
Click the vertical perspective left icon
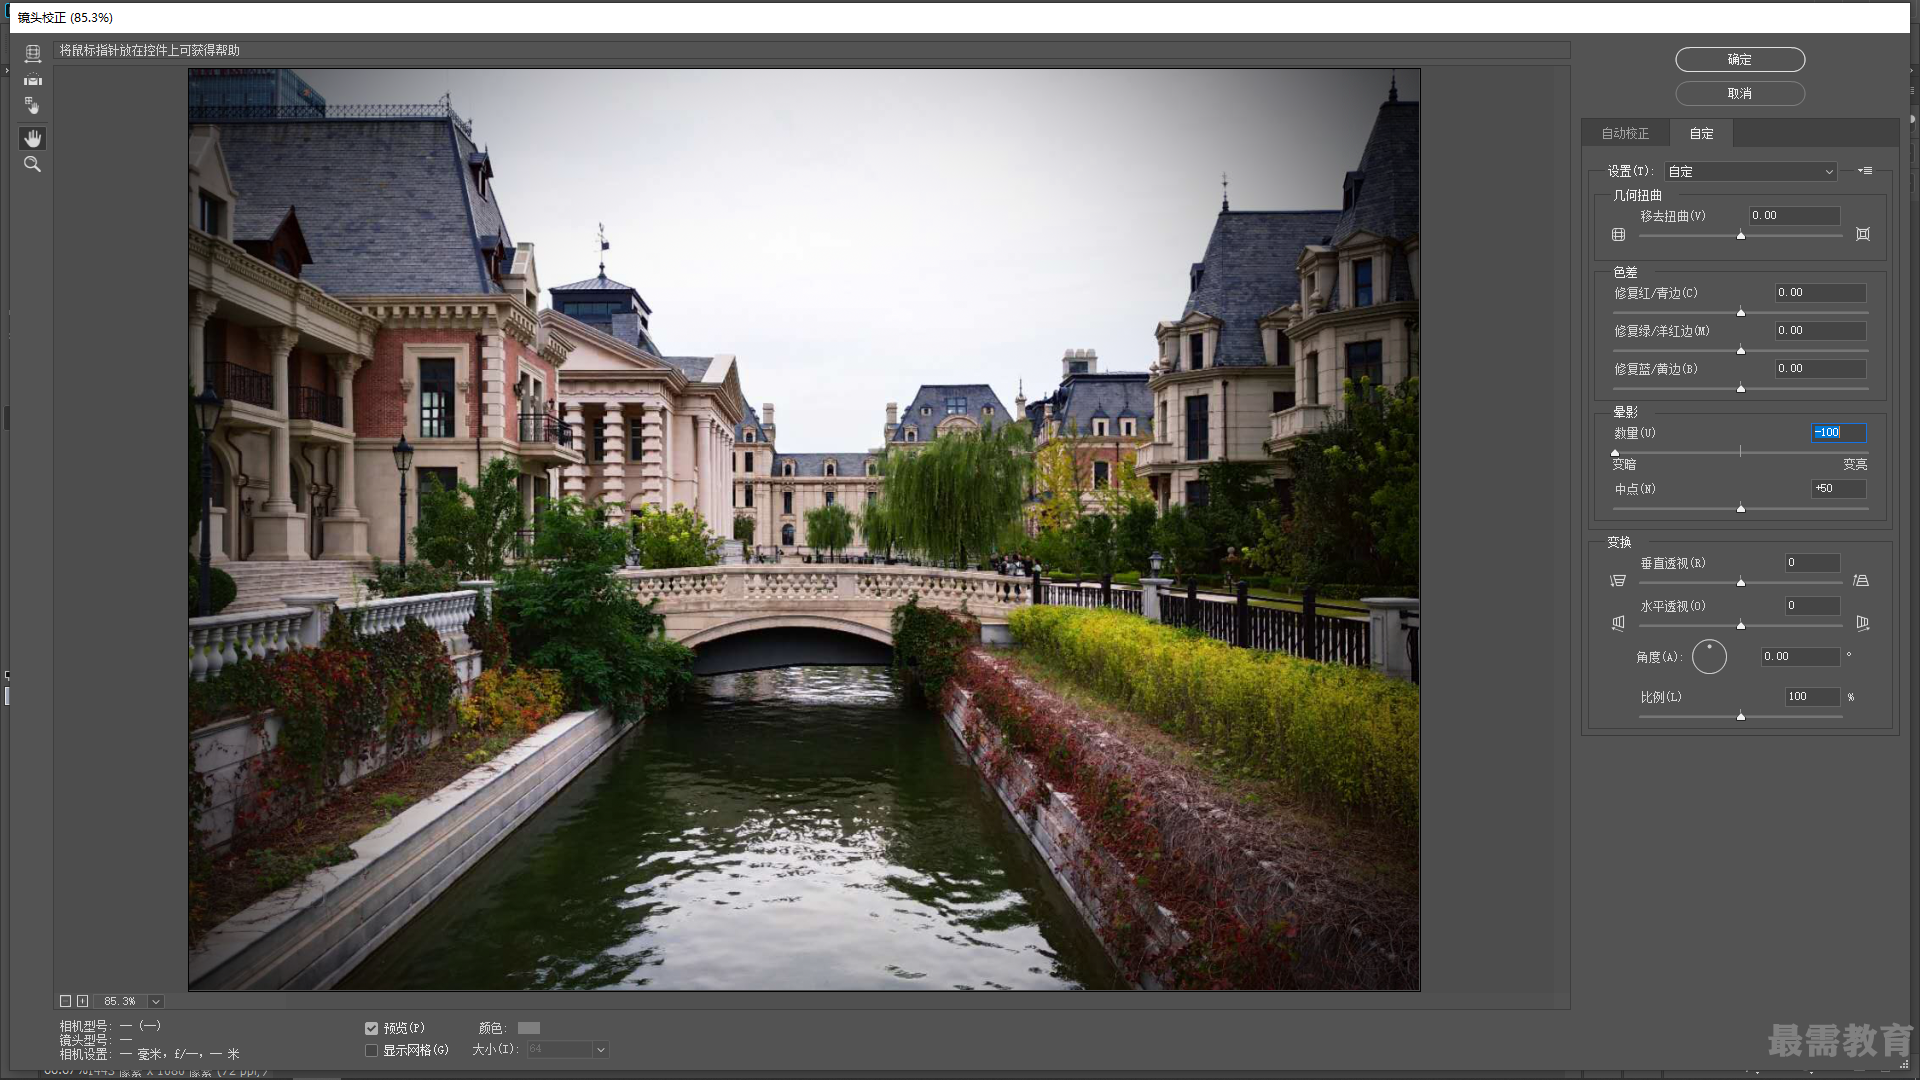(x=1618, y=581)
